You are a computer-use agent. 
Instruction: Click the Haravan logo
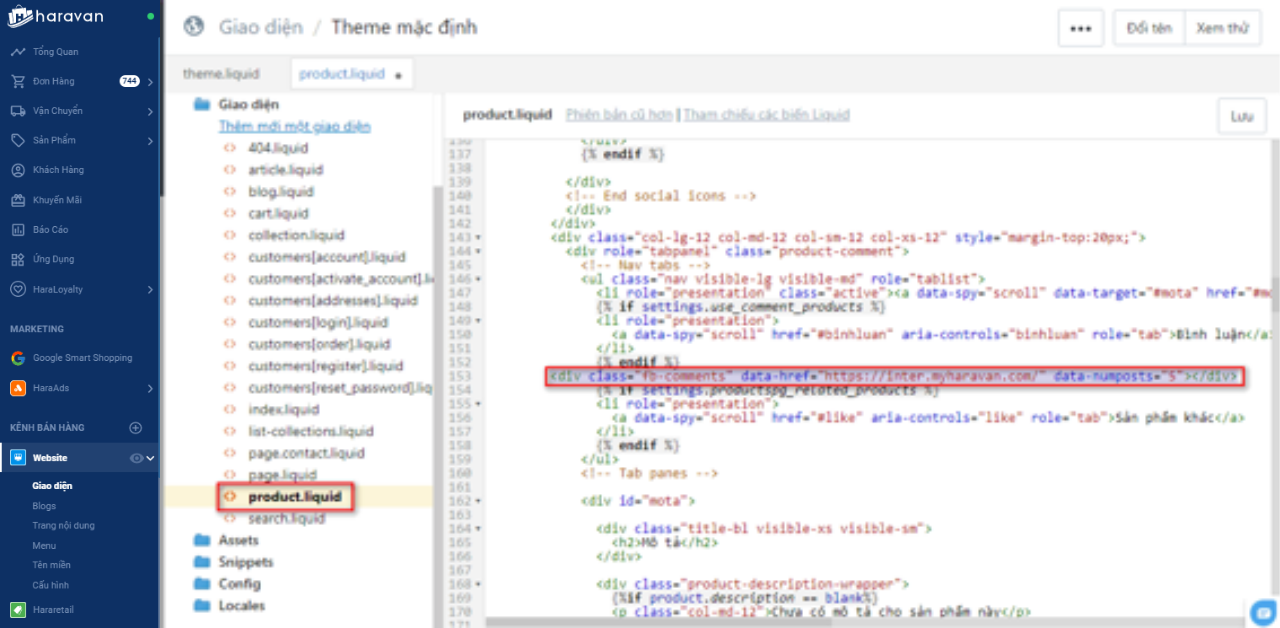pyautogui.click(x=57, y=16)
